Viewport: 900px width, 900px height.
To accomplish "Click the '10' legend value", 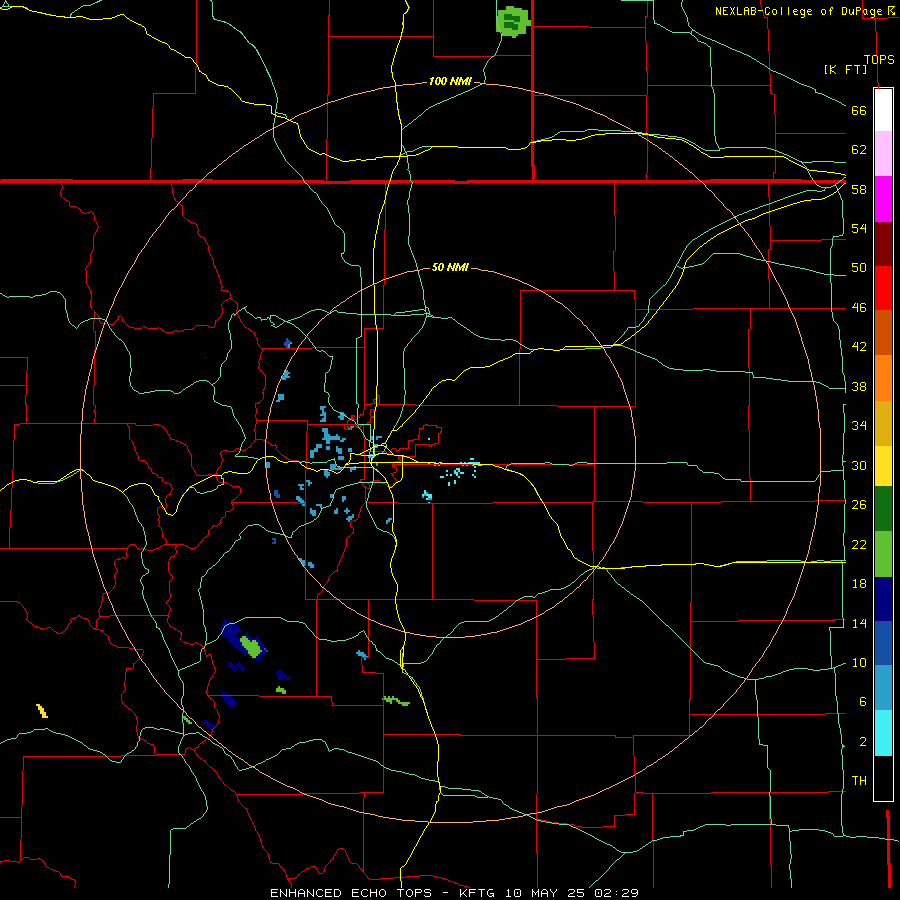I will pos(859,662).
